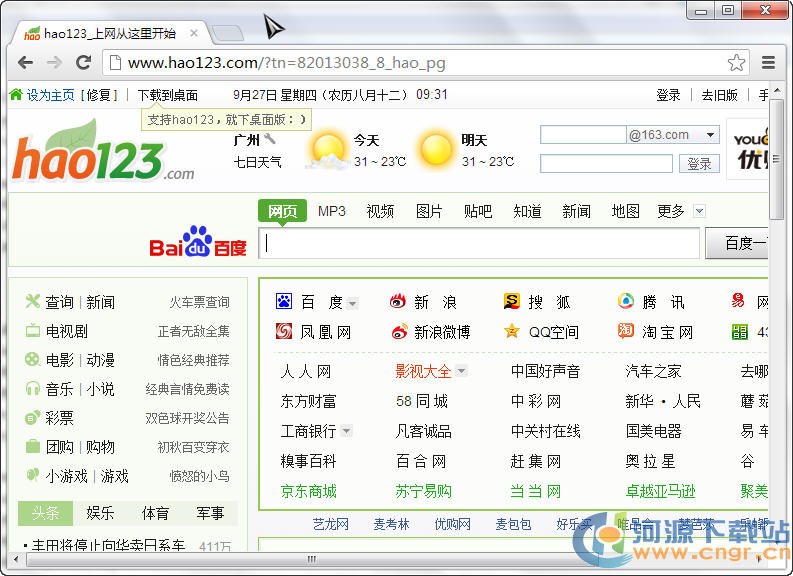The image size is (793, 576).
Task: Click the Baidu logo
Action: [x=198, y=242]
